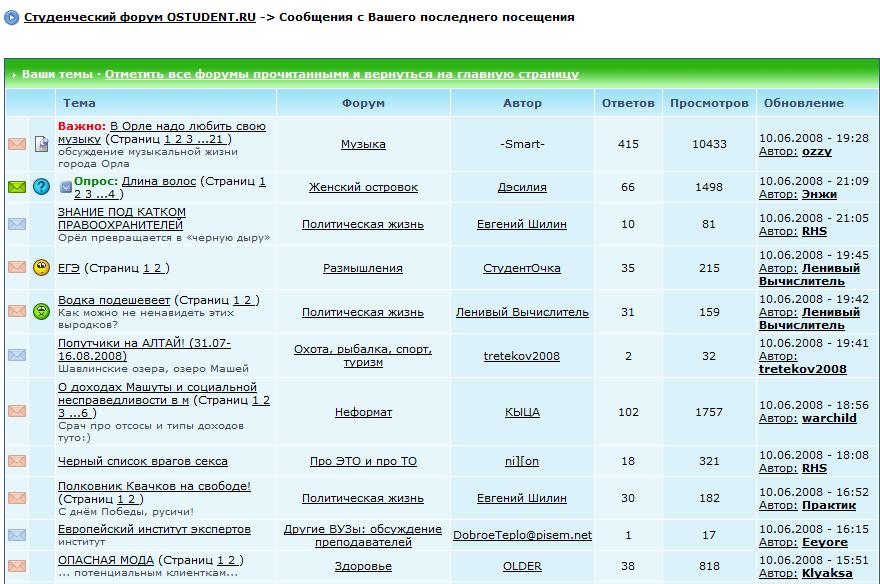
Task: Click envelope icon in Полковник Квачков row
Action: [17, 498]
